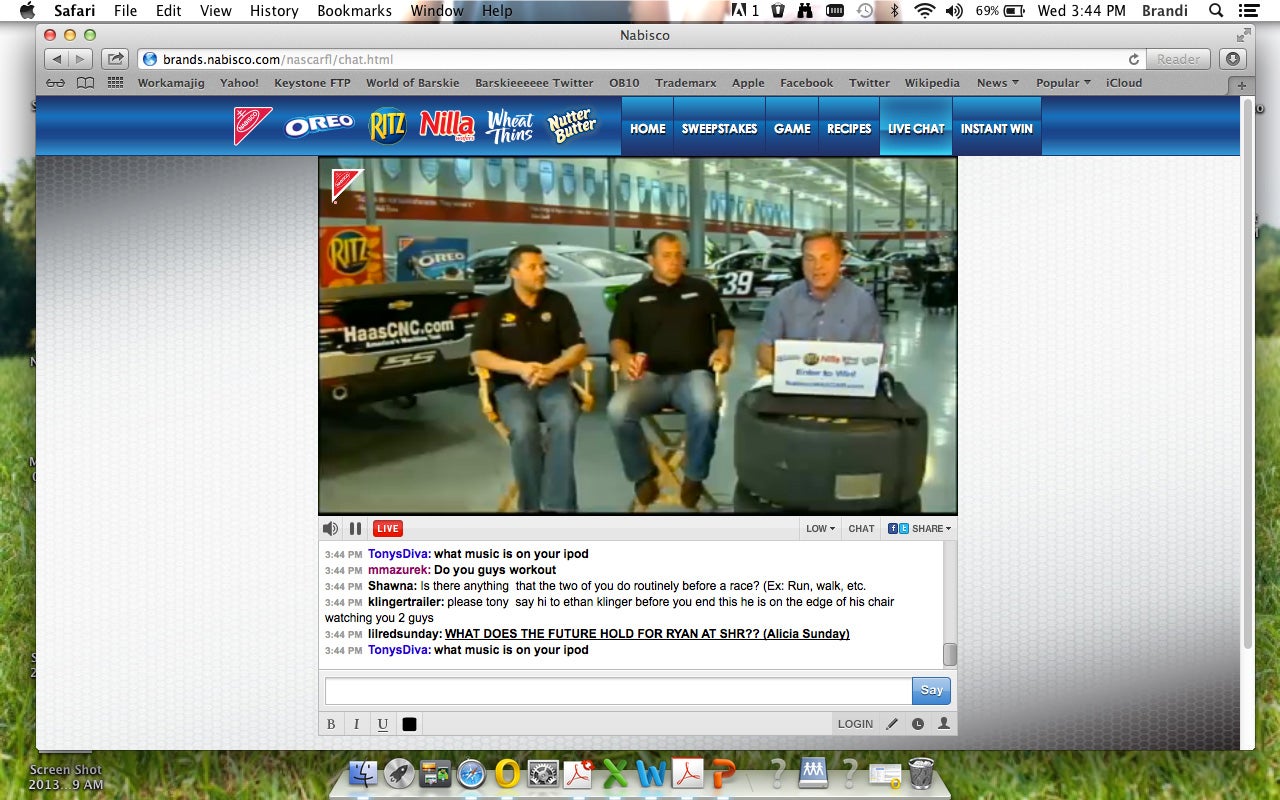Show bookmarks with the book icon
Viewport: 1280px width, 800px height.
(86, 83)
